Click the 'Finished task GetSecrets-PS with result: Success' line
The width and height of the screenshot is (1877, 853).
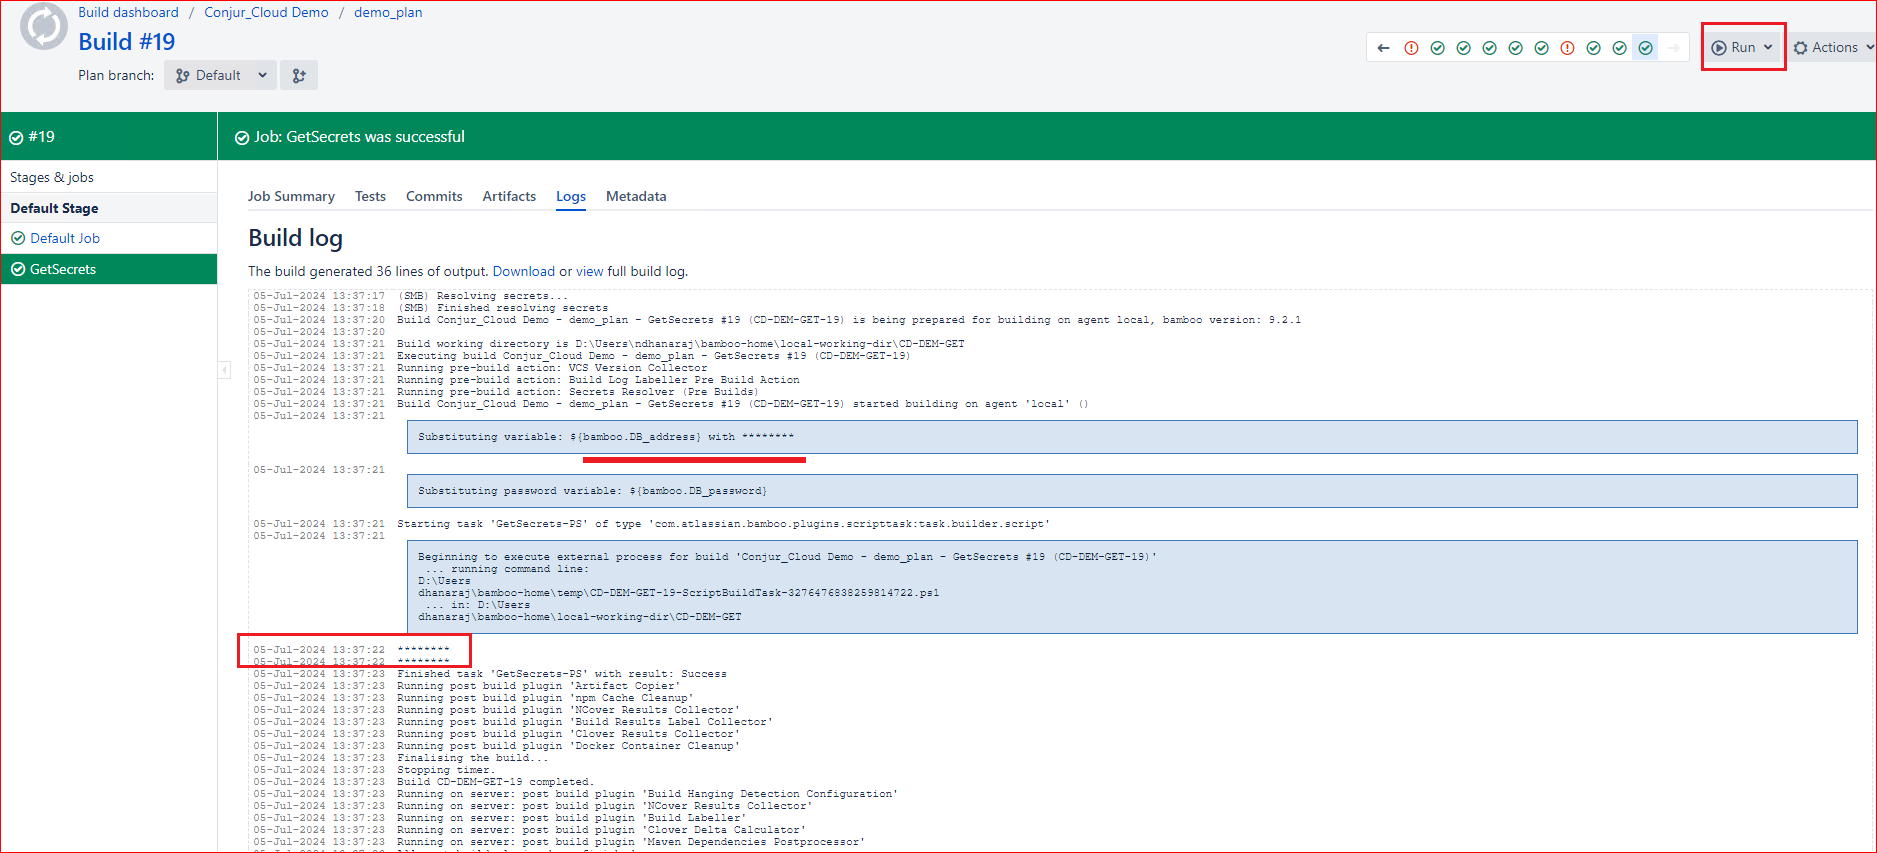point(562,674)
